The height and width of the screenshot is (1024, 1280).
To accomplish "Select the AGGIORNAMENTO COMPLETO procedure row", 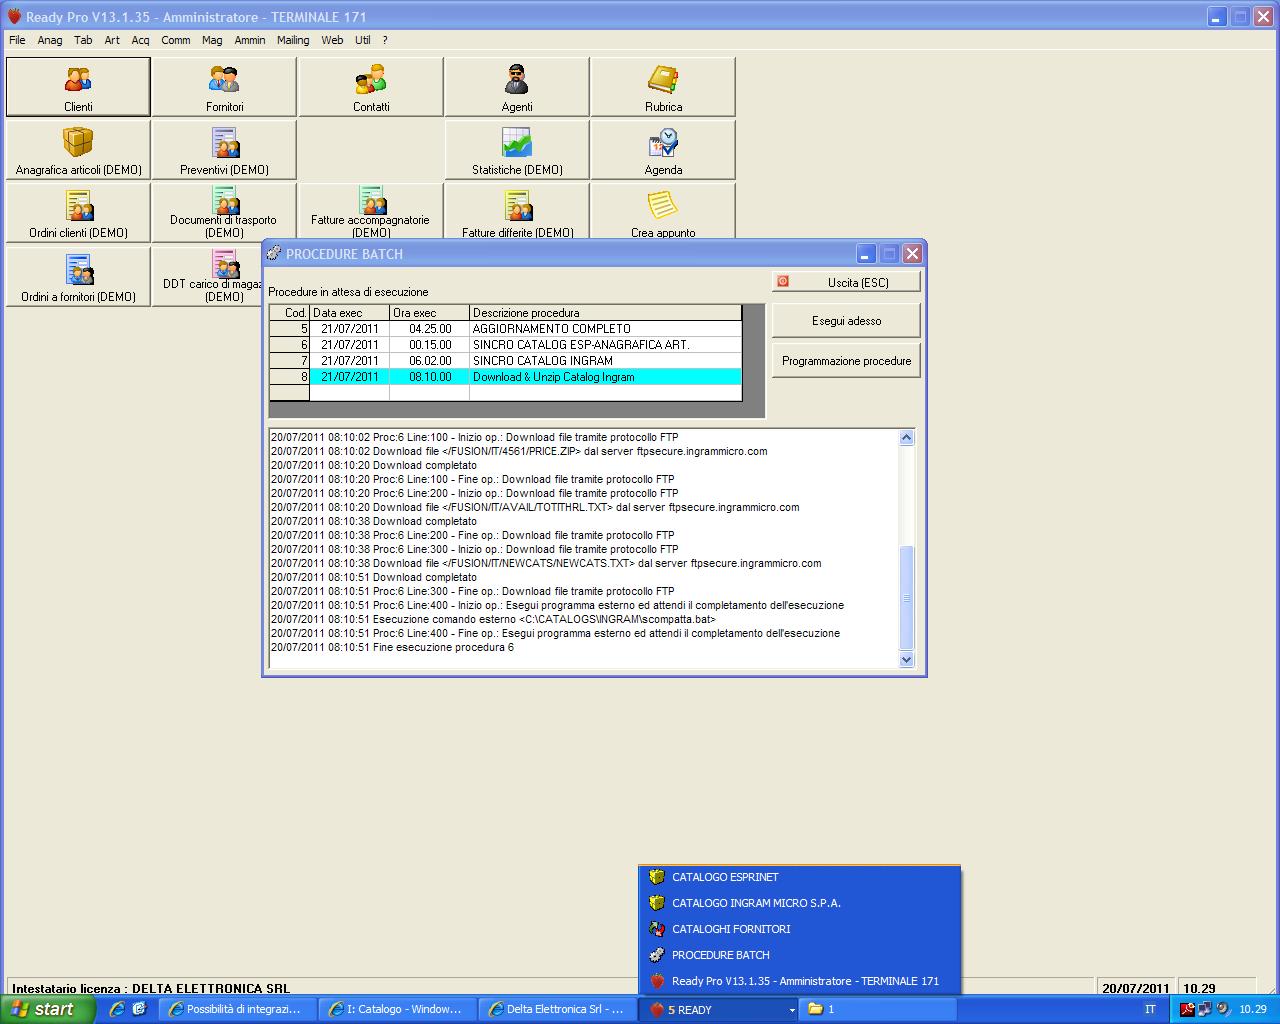I will pos(506,329).
